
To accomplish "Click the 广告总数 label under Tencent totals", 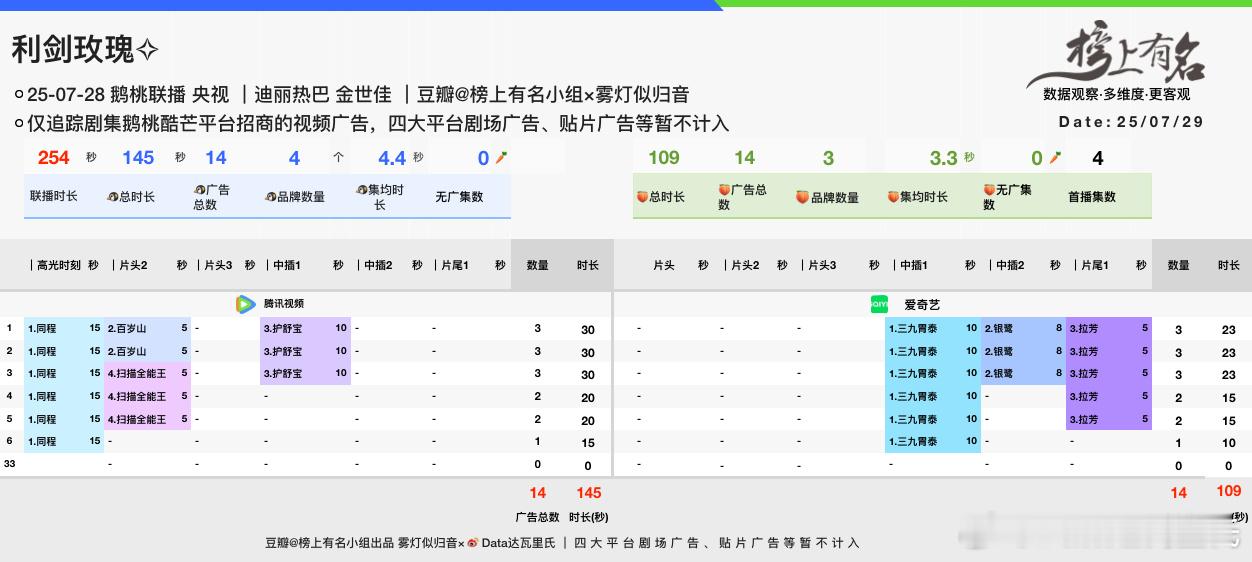I will [537, 517].
